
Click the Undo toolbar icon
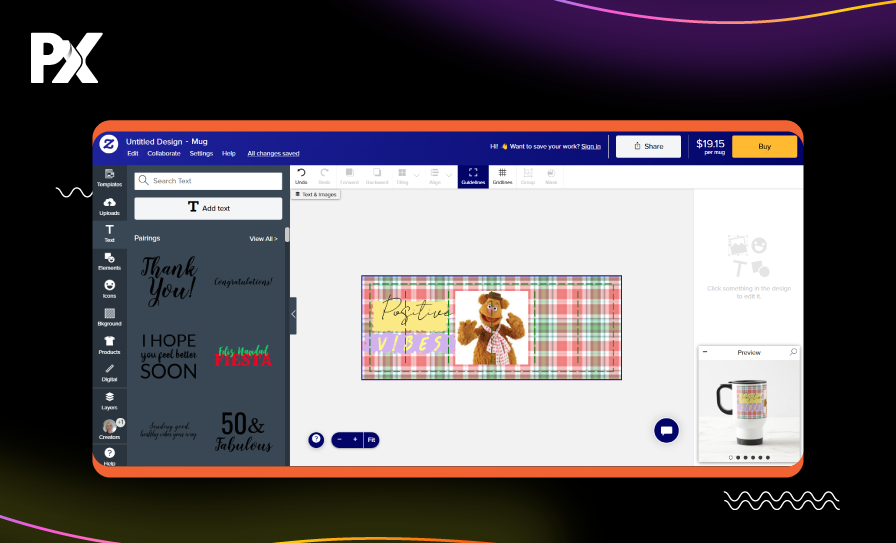[x=301, y=175]
